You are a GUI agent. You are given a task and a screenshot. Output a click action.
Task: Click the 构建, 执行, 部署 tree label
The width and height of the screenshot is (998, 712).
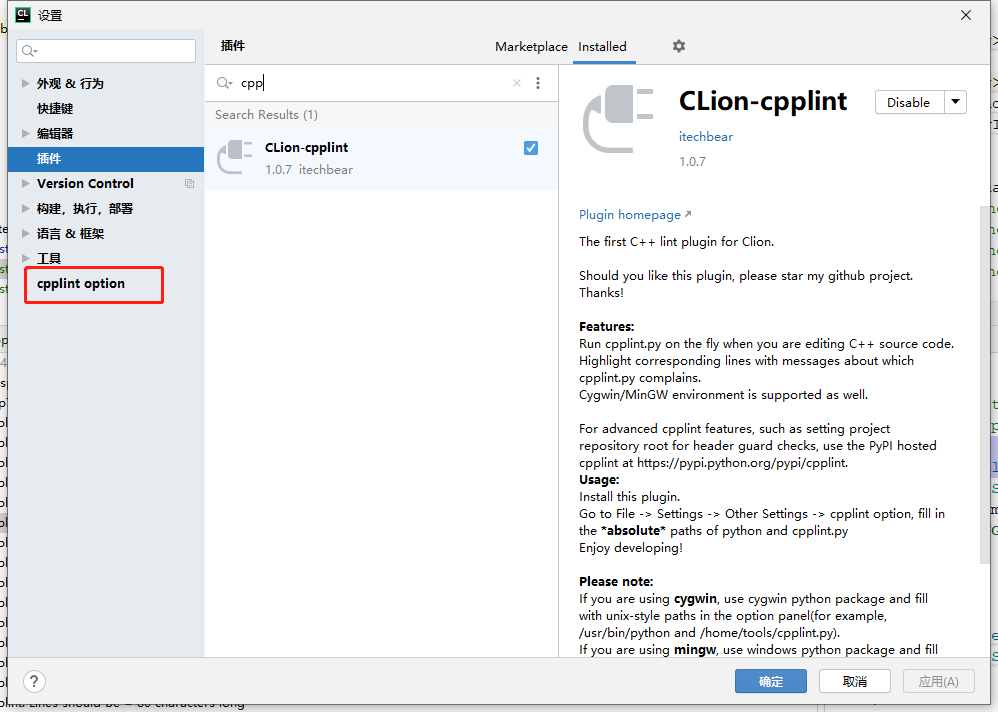pos(85,209)
